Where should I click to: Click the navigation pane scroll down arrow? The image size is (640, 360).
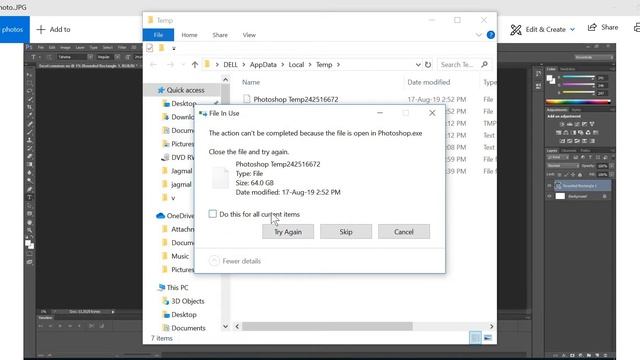(x=225, y=326)
